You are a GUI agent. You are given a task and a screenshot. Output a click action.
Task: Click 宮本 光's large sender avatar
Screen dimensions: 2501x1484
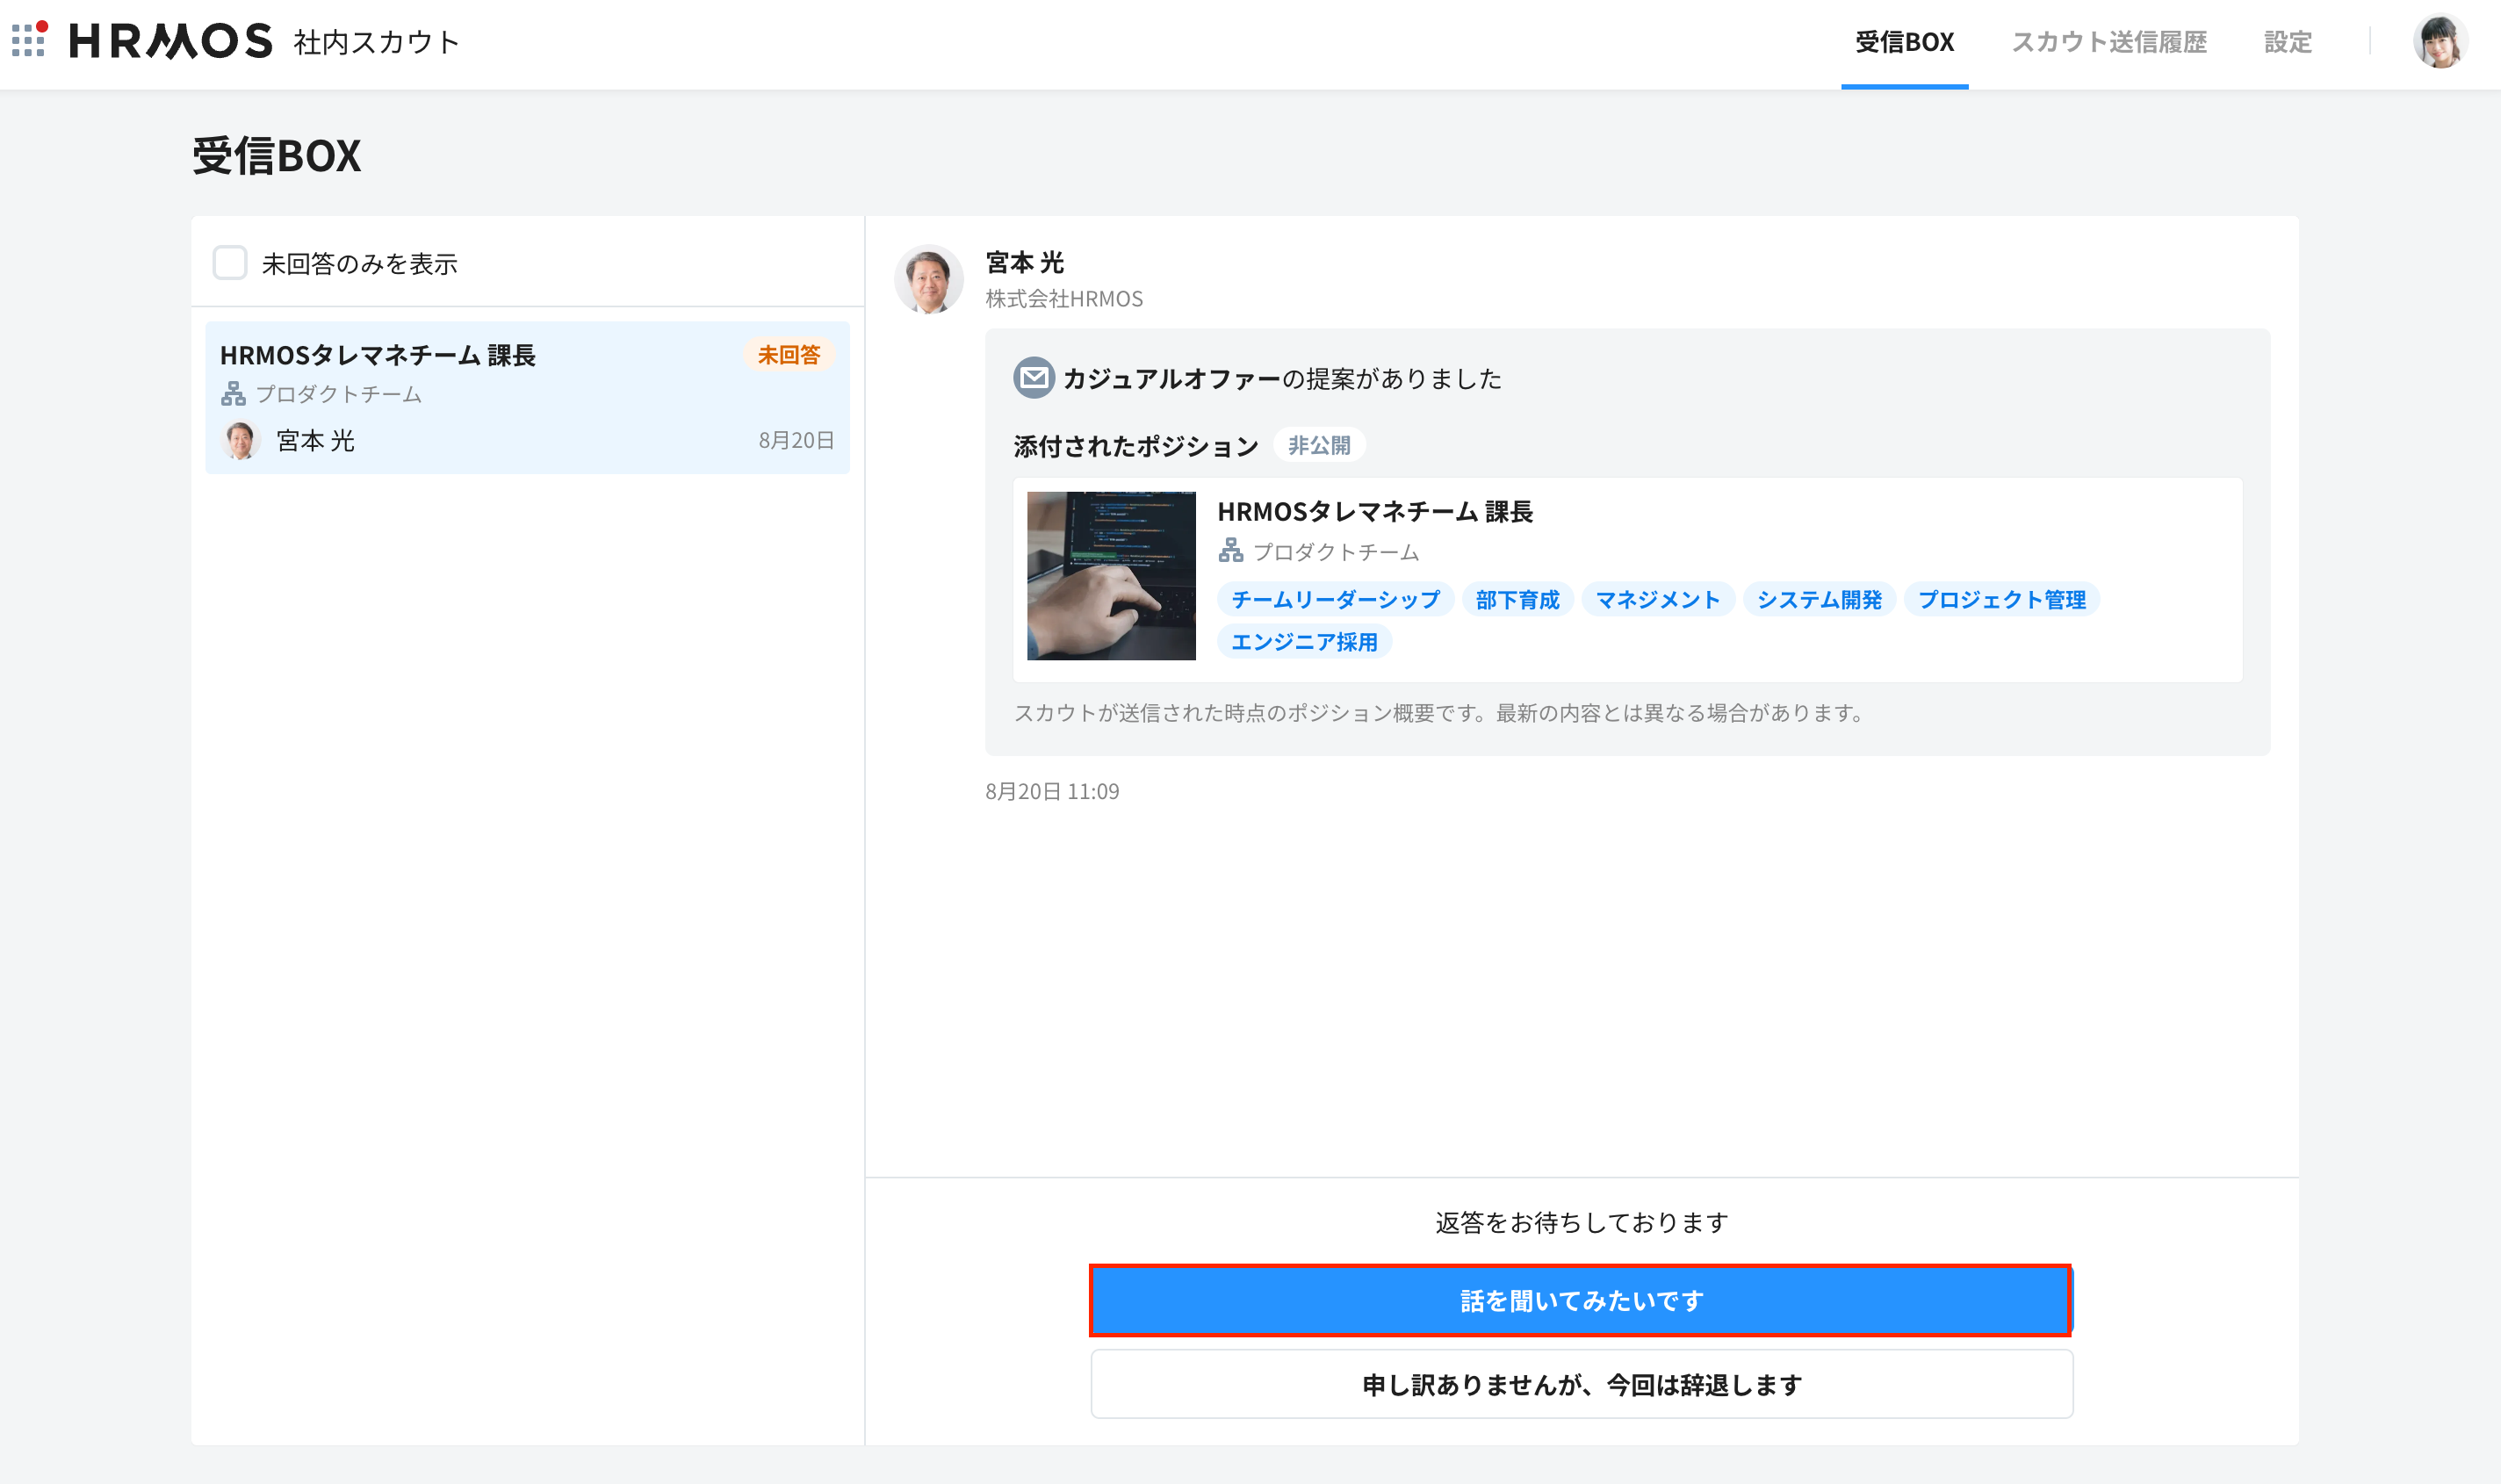pos(929,280)
